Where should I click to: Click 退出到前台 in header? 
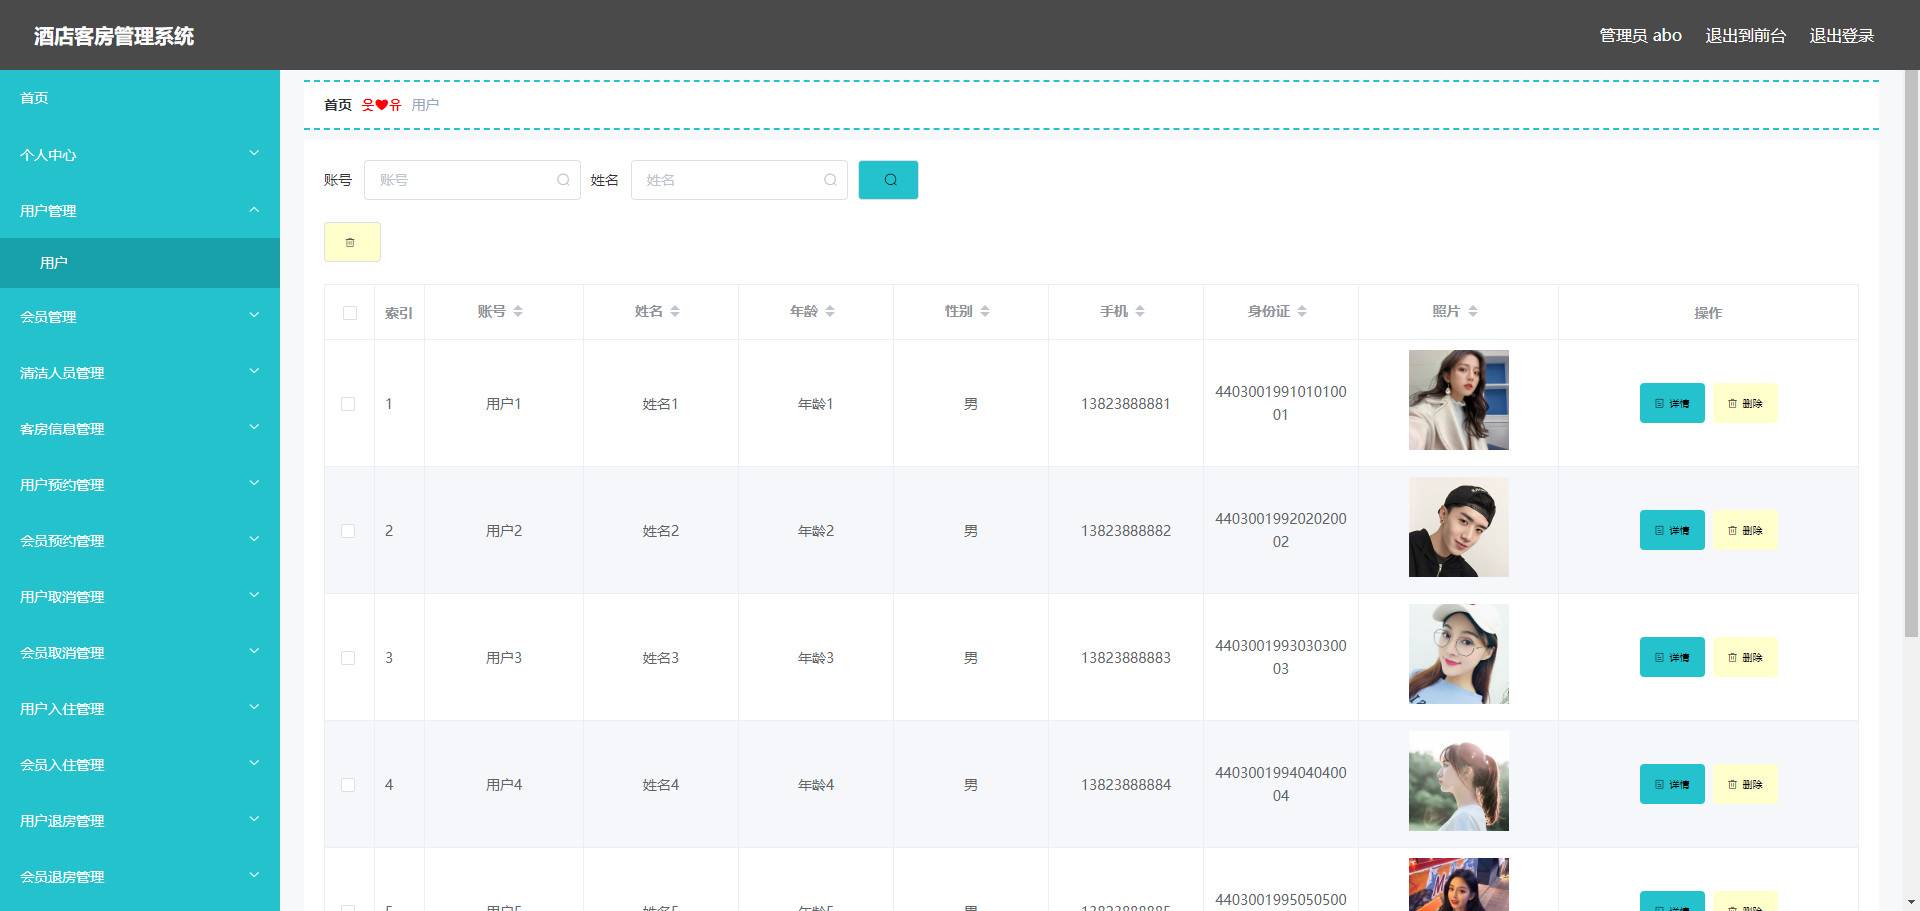1745,36
